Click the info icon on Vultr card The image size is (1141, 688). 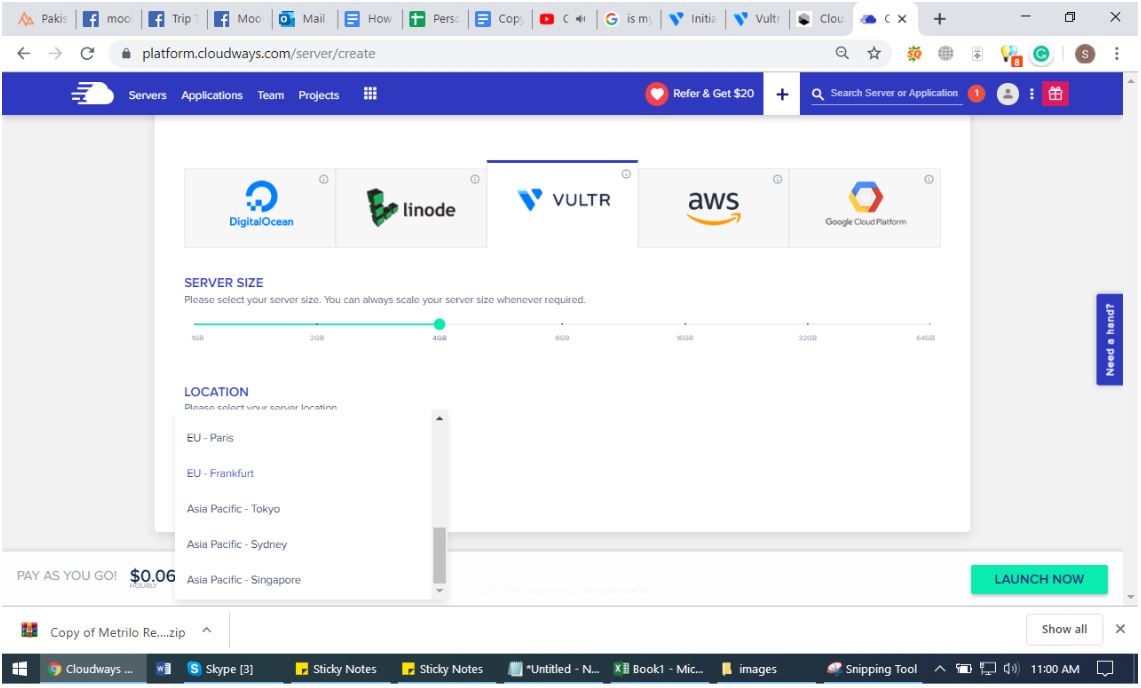[x=626, y=174]
